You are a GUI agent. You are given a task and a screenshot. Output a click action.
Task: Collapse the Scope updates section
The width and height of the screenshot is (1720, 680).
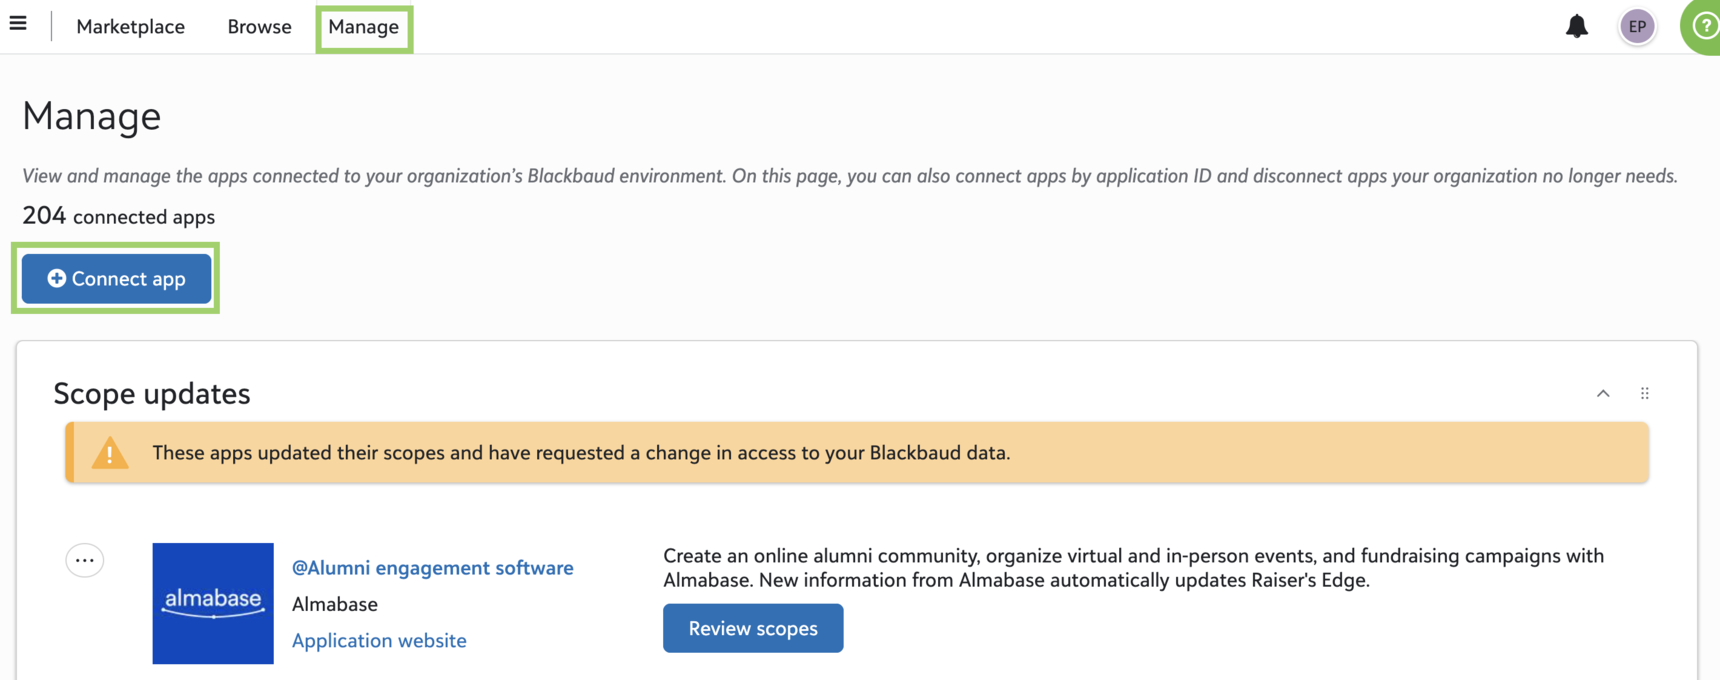(1603, 393)
